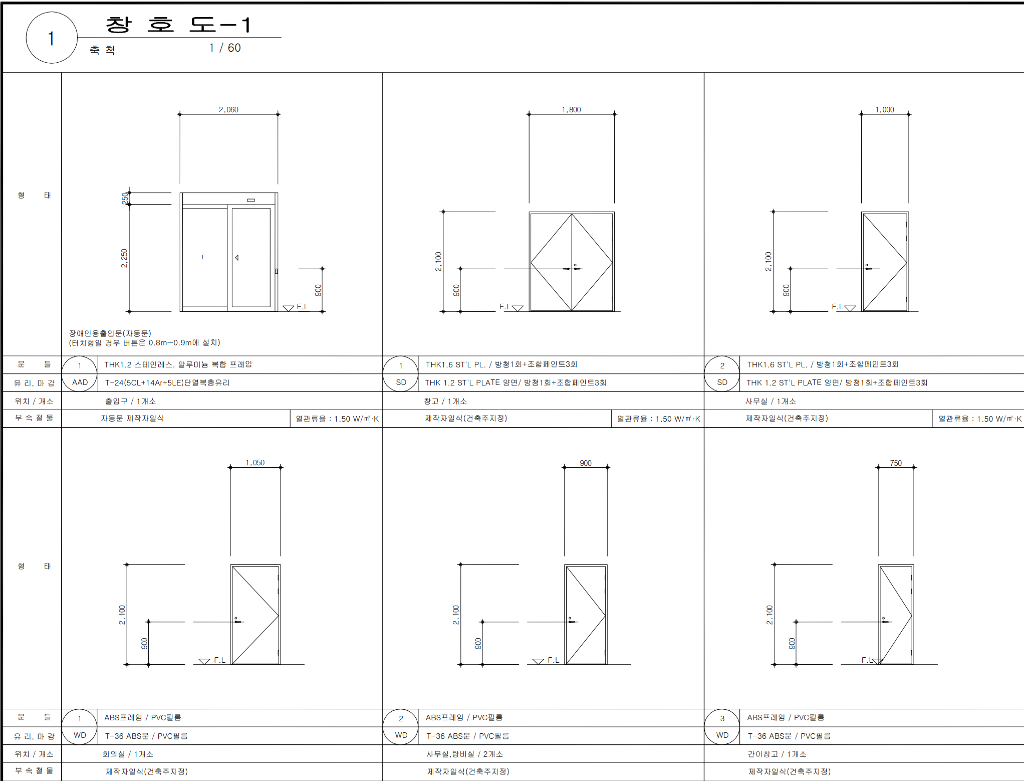Select the SD tag numbered 2
Screen dimensions: 1024x781
(722, 373)
